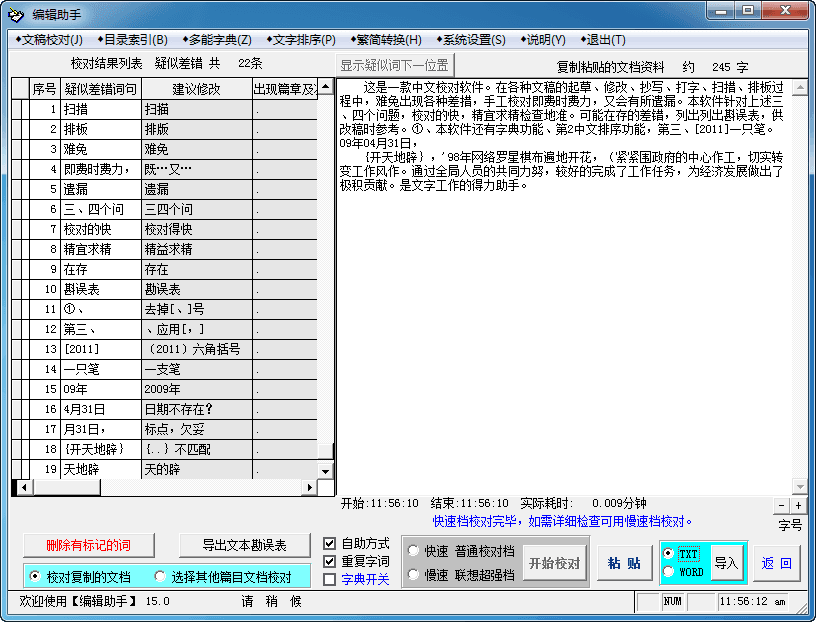The height and width of the screenshot is (622, 816).
Task: Click the 显示疑似词下一位置 button
Action: pyautogui.click(x=394, y=65)
